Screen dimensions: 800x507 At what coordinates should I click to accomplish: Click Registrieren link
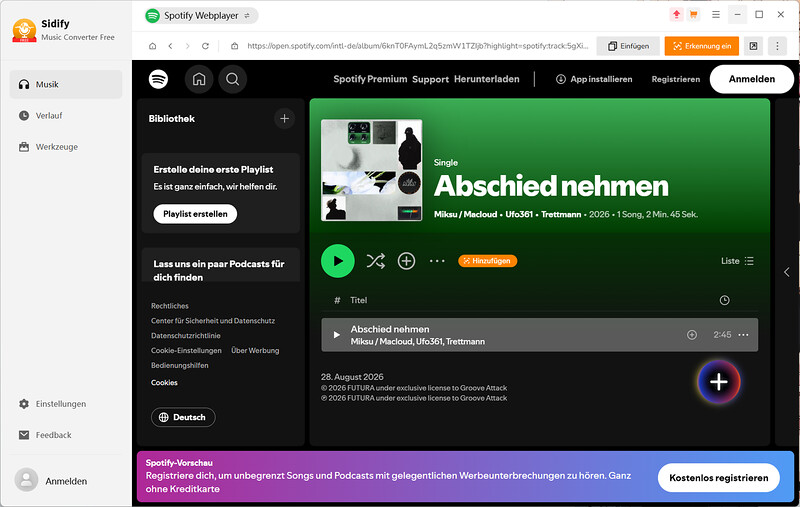[676, 79]
